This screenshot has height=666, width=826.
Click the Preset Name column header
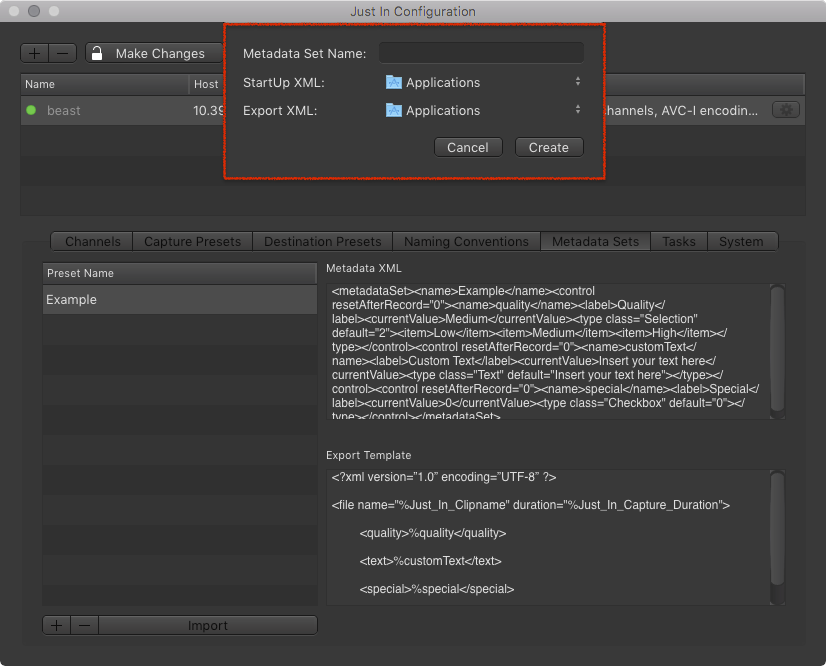[x=180, y=273]
